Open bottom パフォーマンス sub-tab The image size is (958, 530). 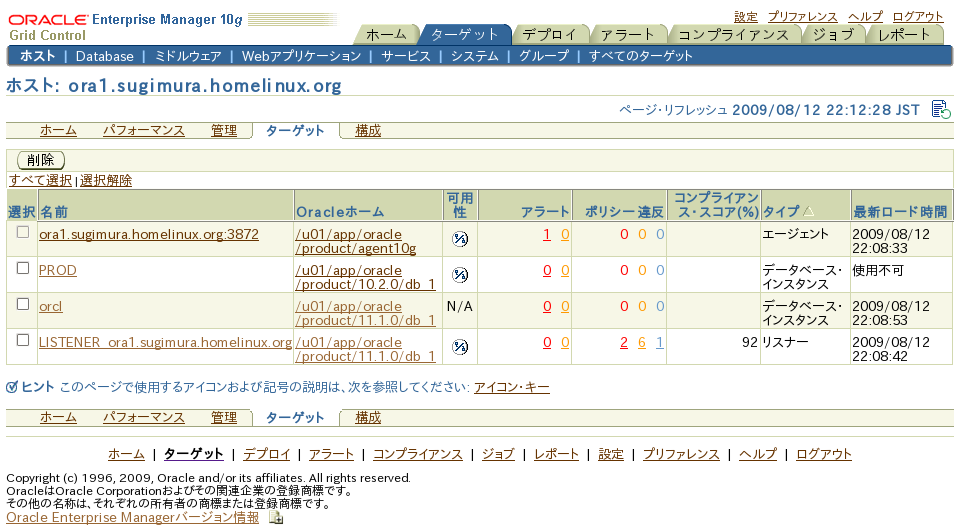pos(144,418)
